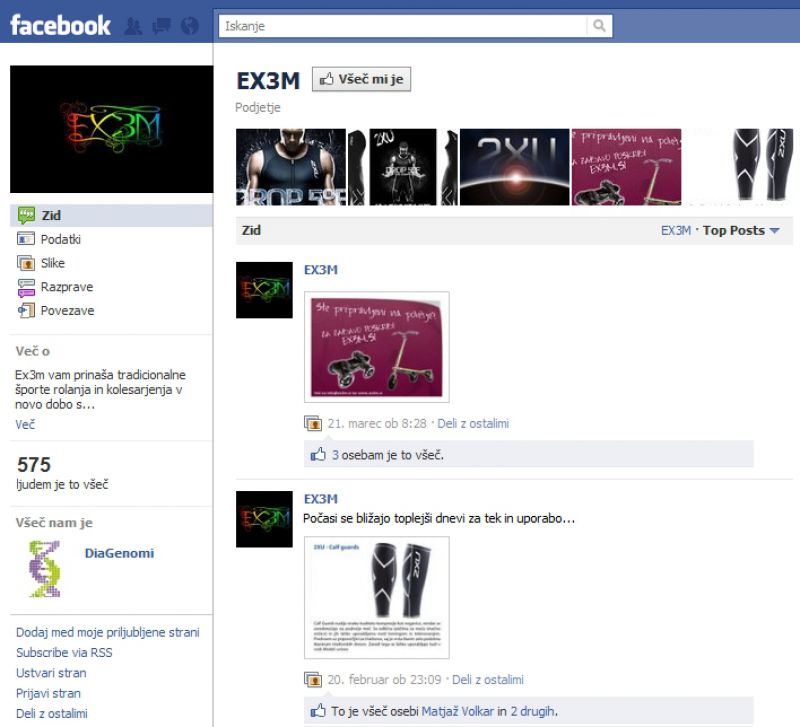Viewport: 800px width, 727px height.
Task: Open the 2XU eclipse photo thumbnail
Action: pos(514,167)
